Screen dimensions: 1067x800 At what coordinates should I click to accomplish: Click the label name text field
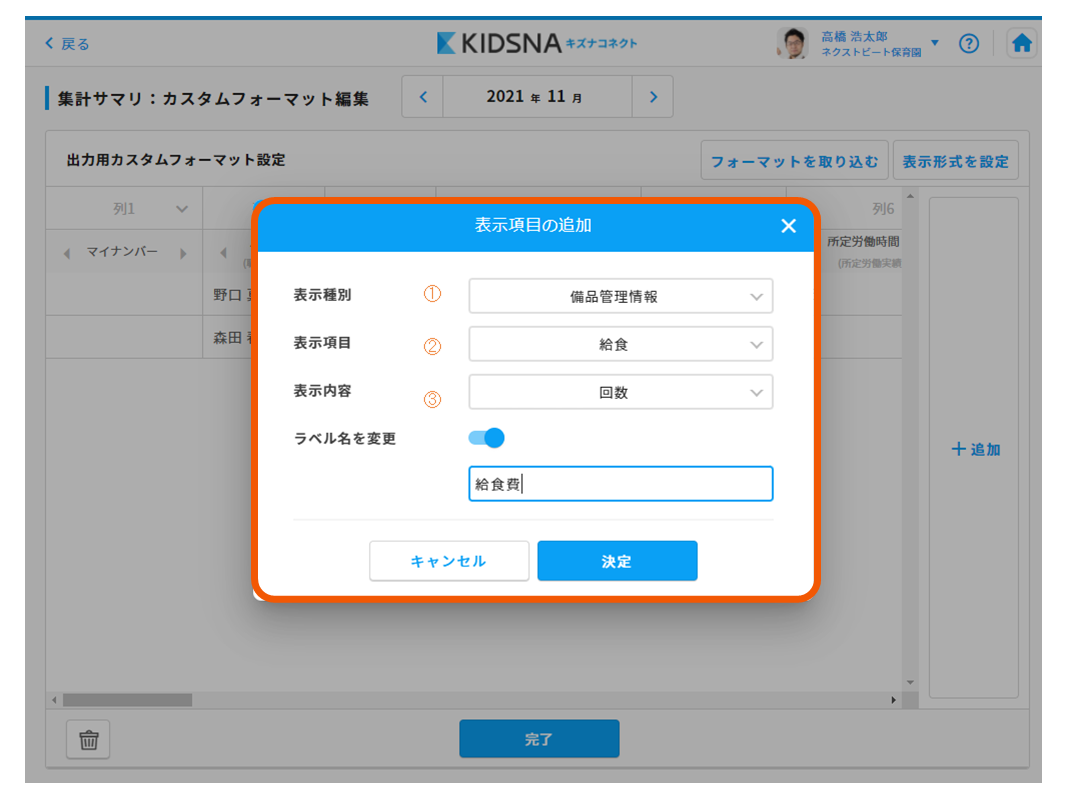pos(620,484)
